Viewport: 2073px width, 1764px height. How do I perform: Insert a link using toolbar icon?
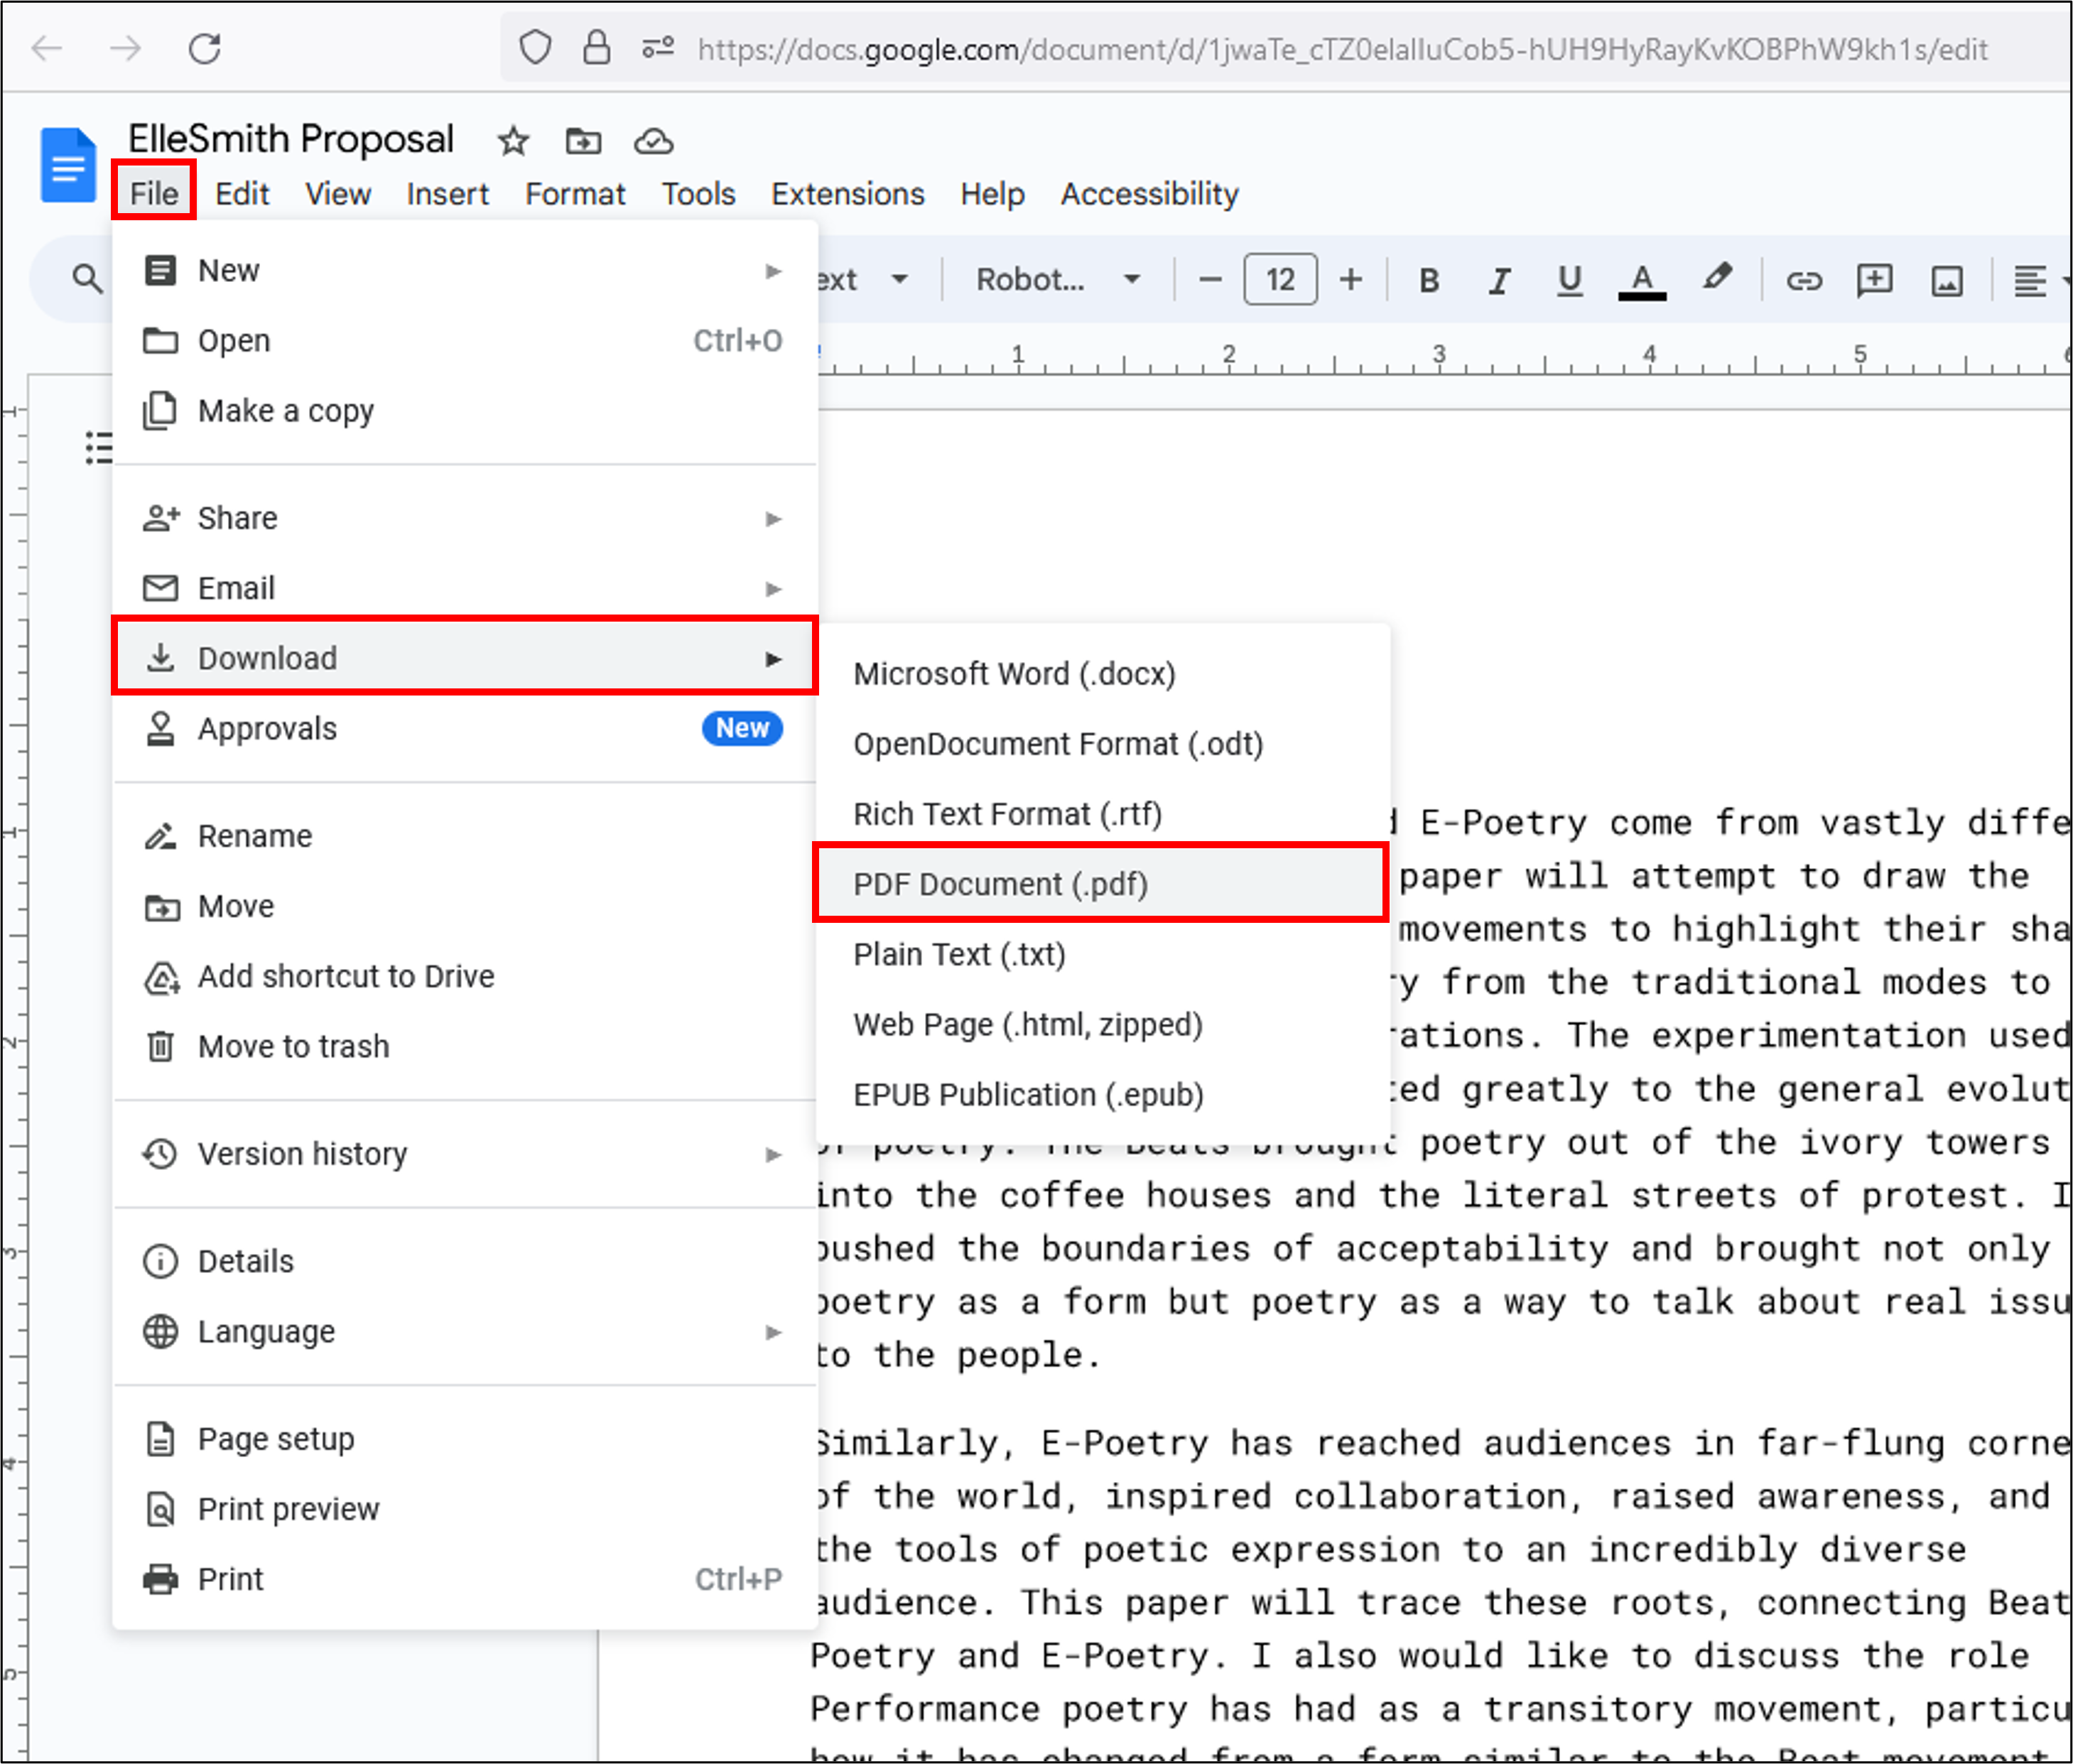click(x=1804, y=281)
